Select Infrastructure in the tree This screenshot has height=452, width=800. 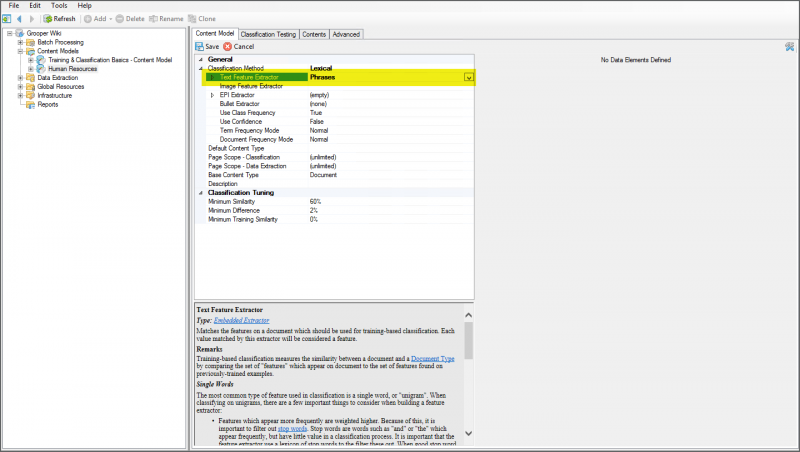55,95
